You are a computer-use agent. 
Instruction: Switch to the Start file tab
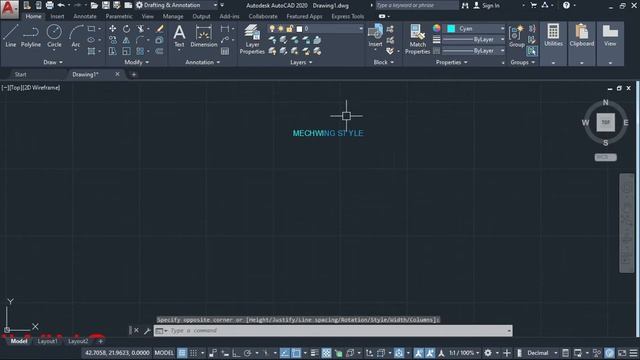20,74
